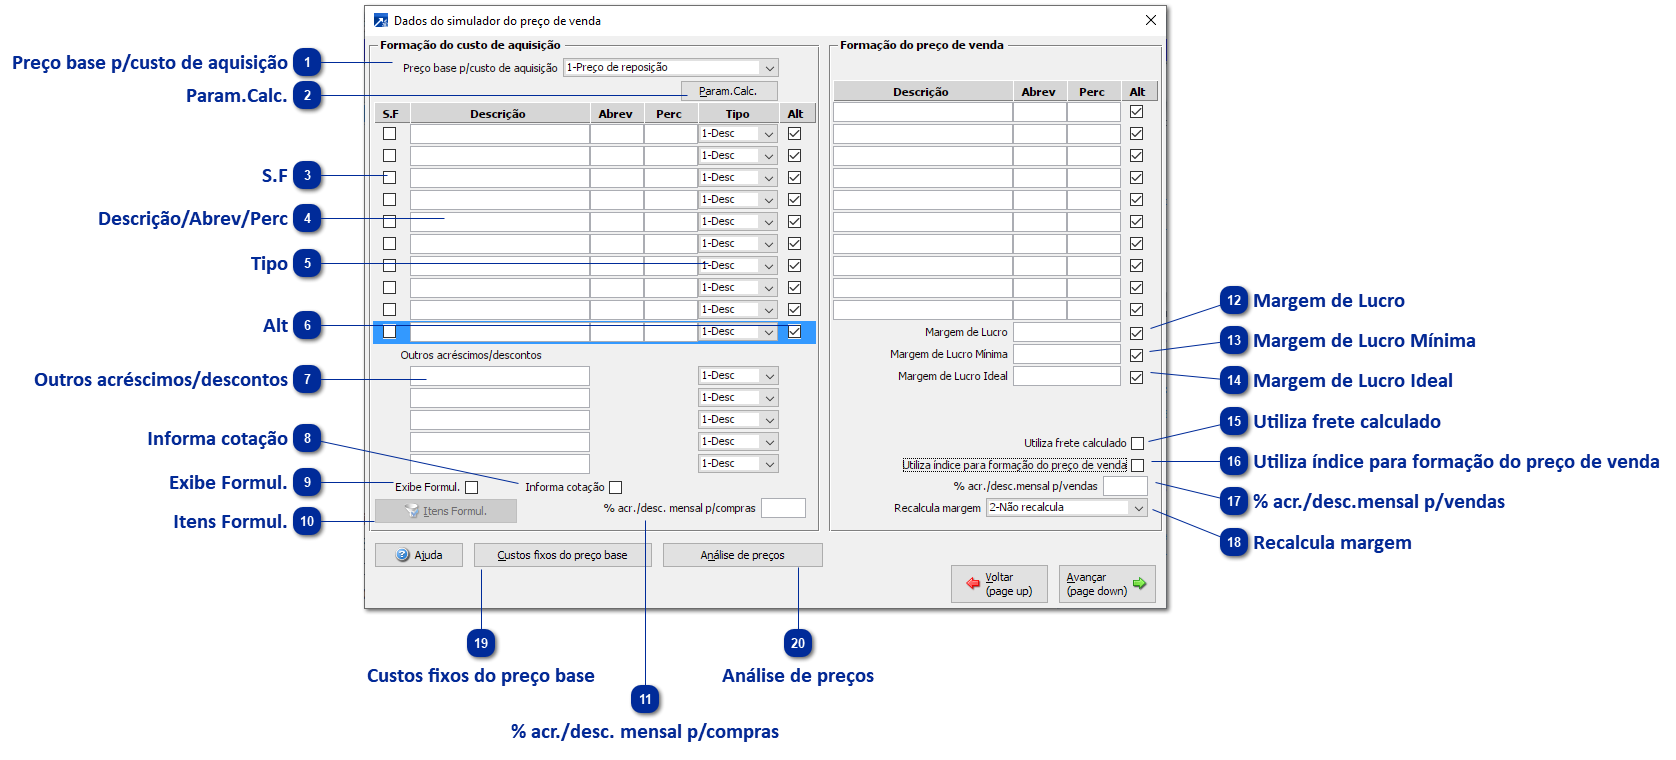Image resolution: width=1676 pixels, height=760 pixels.
Task: Click the green forward arrow icon on Avançar
Action: (x=1139, y=583)
